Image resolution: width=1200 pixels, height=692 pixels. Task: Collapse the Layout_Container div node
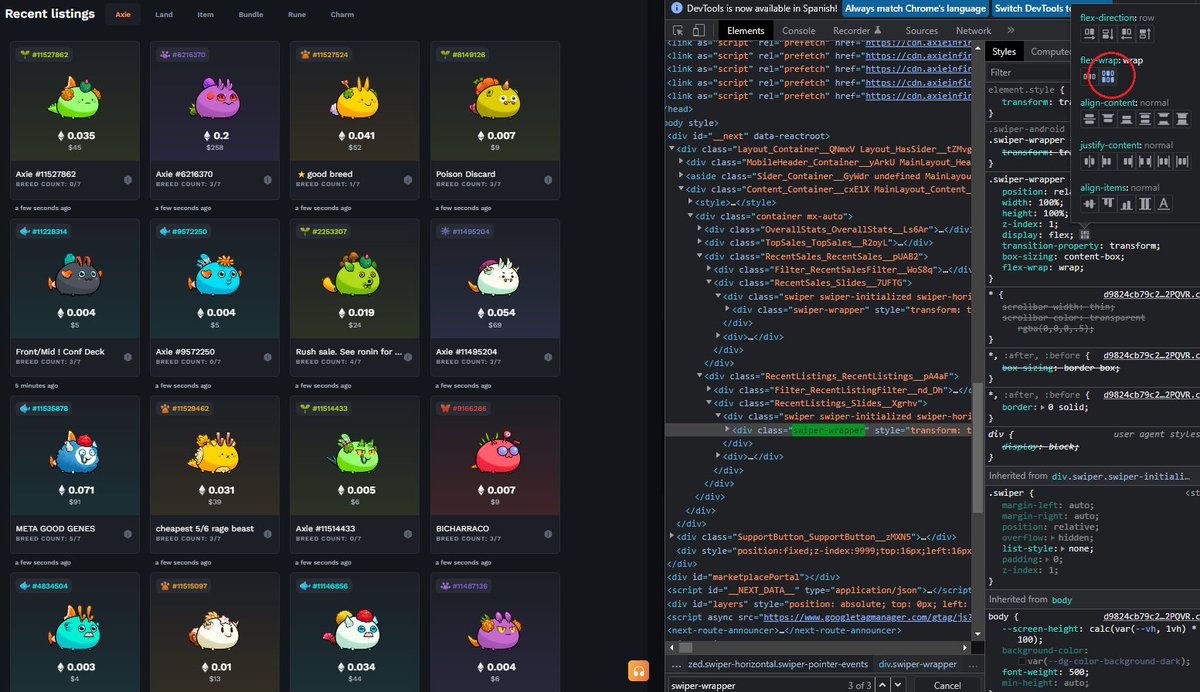672,149
